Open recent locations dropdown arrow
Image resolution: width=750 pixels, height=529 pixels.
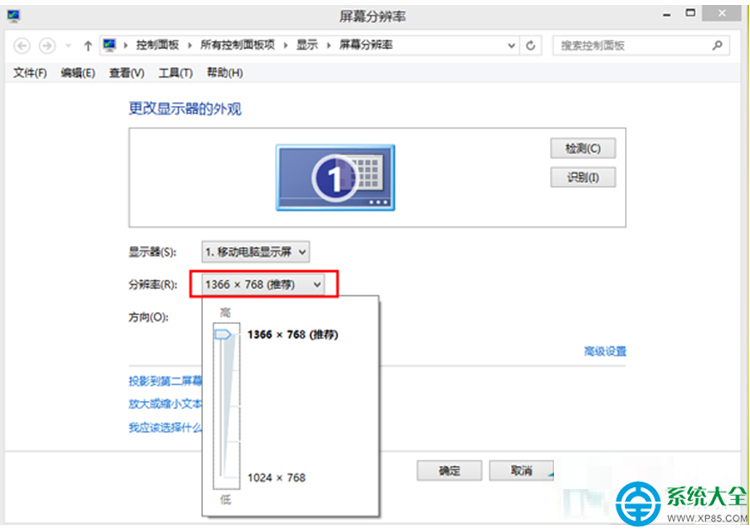(x=68, y=46)
